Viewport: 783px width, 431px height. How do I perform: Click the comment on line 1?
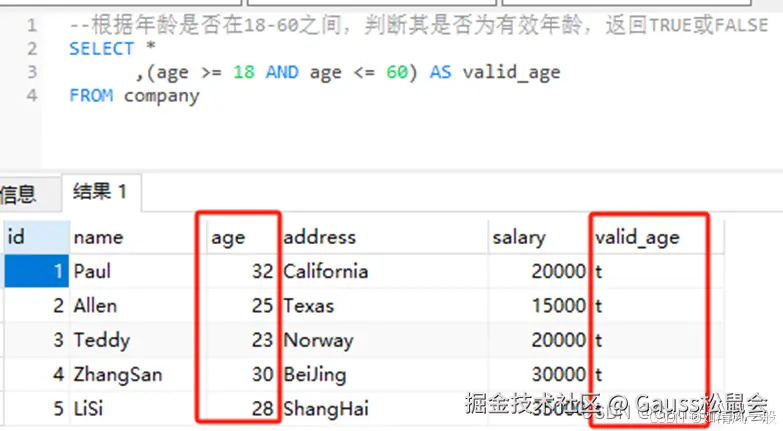point(418,25)
